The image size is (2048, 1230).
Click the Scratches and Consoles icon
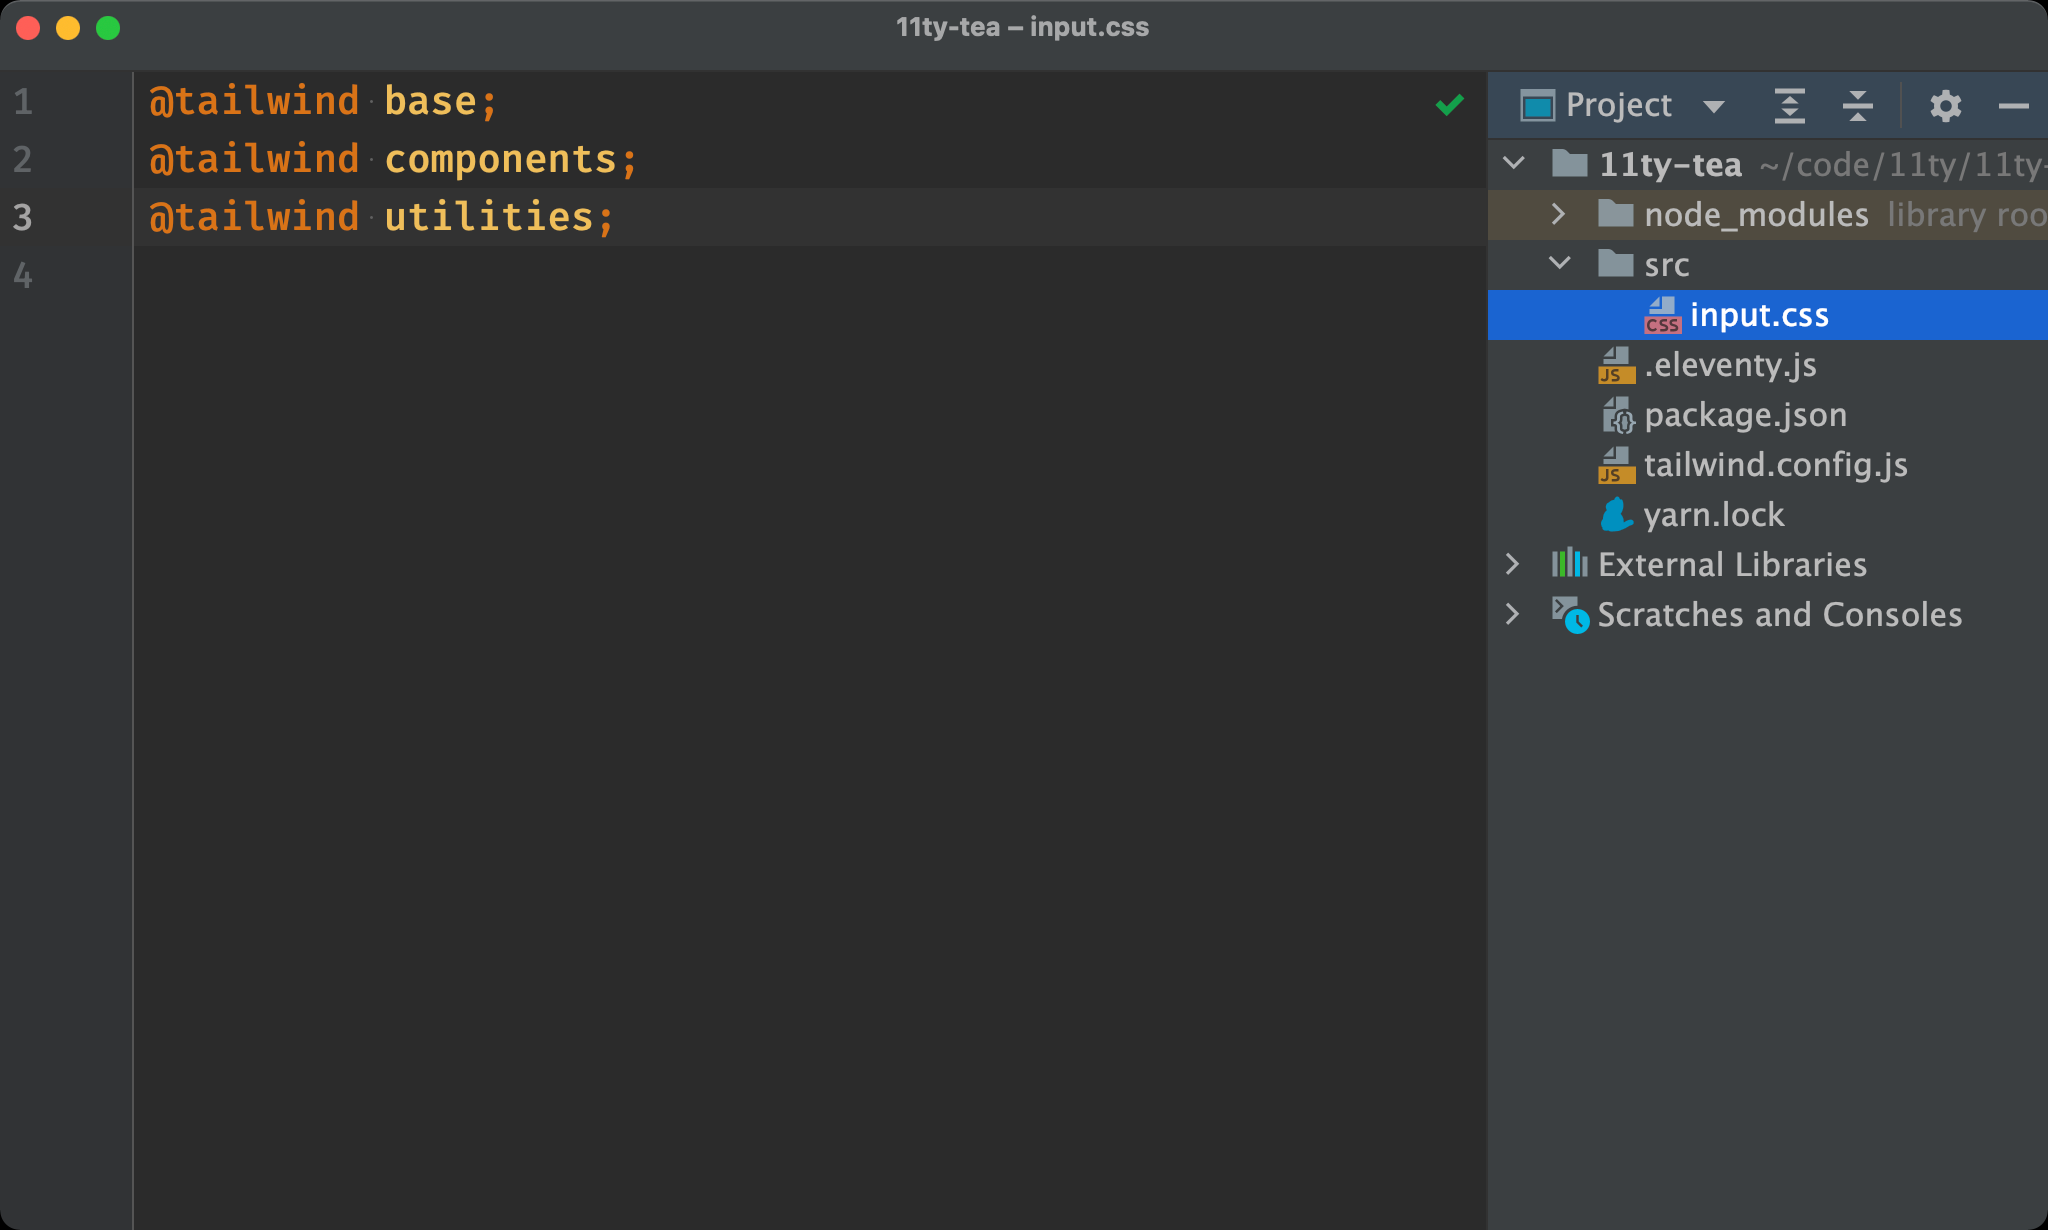[1570, 615]
